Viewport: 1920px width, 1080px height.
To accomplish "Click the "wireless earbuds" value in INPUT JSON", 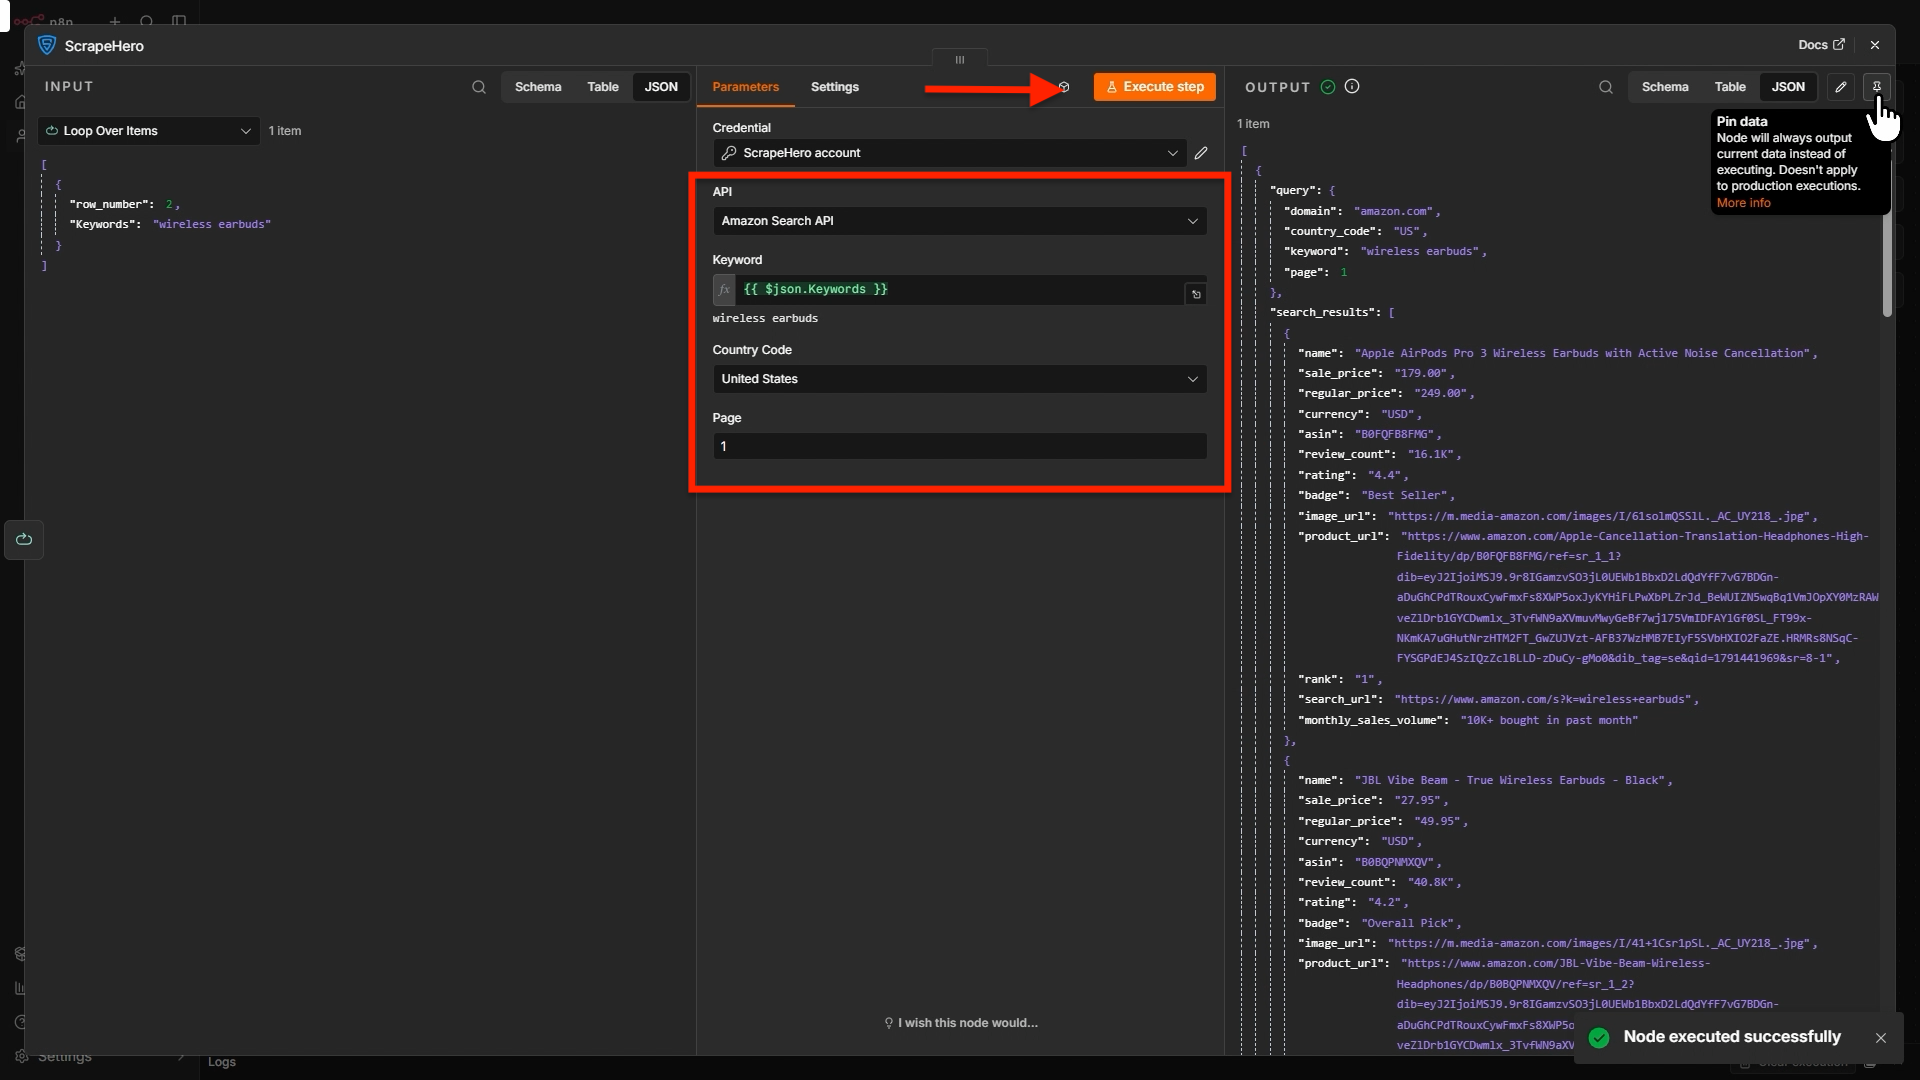I will coord(212,225).
